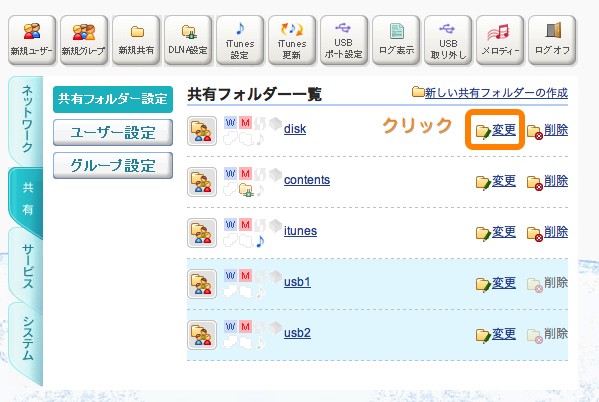Log off with the ログオフ door icon
The width and height of the screenshot is (599, 402).
552,40
